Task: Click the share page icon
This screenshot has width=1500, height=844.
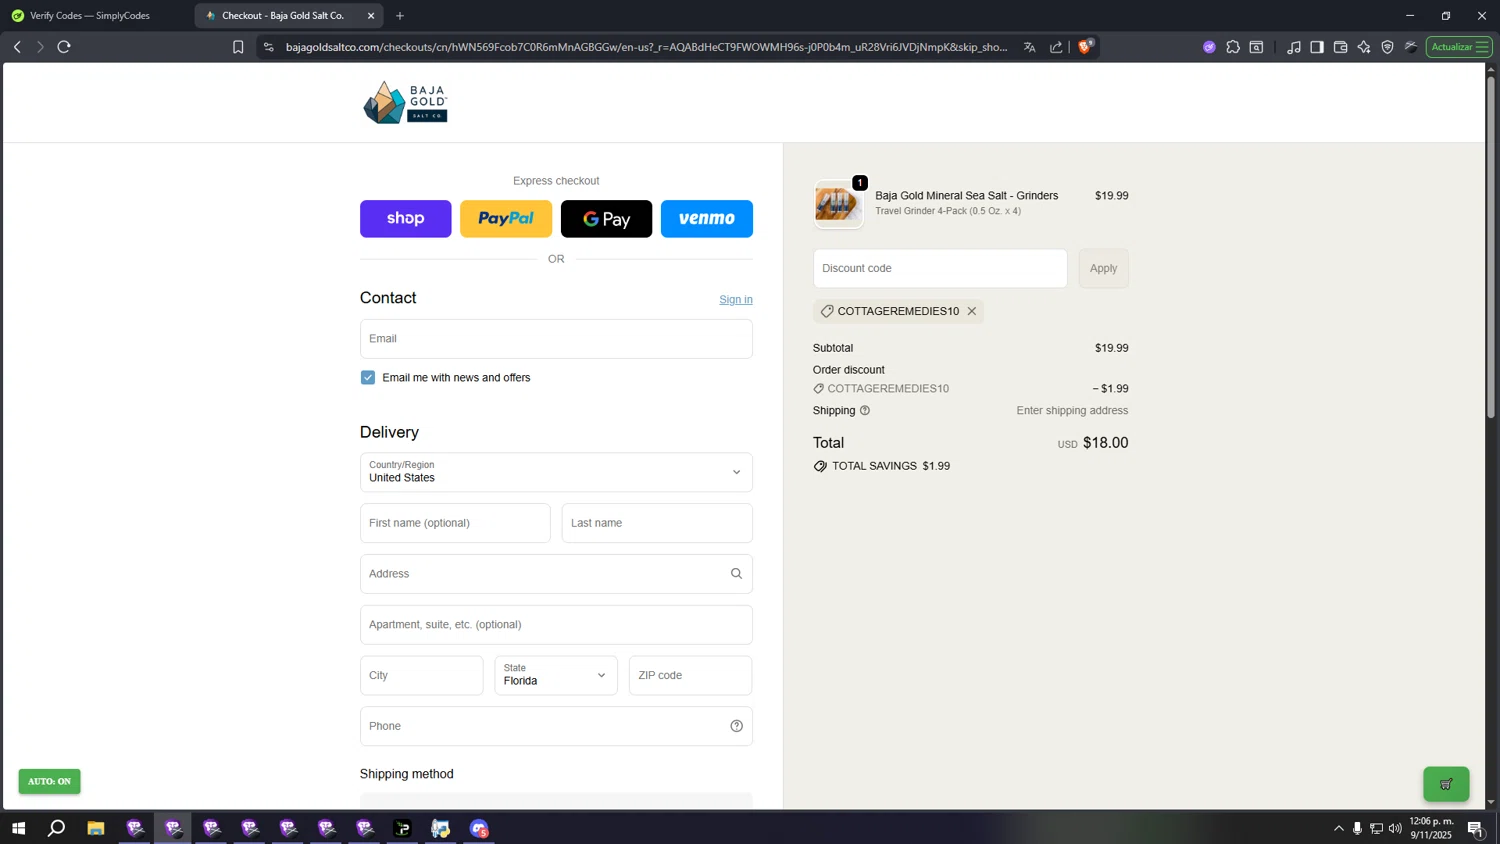Action: pyautogui.click(x=1056, y=47)
